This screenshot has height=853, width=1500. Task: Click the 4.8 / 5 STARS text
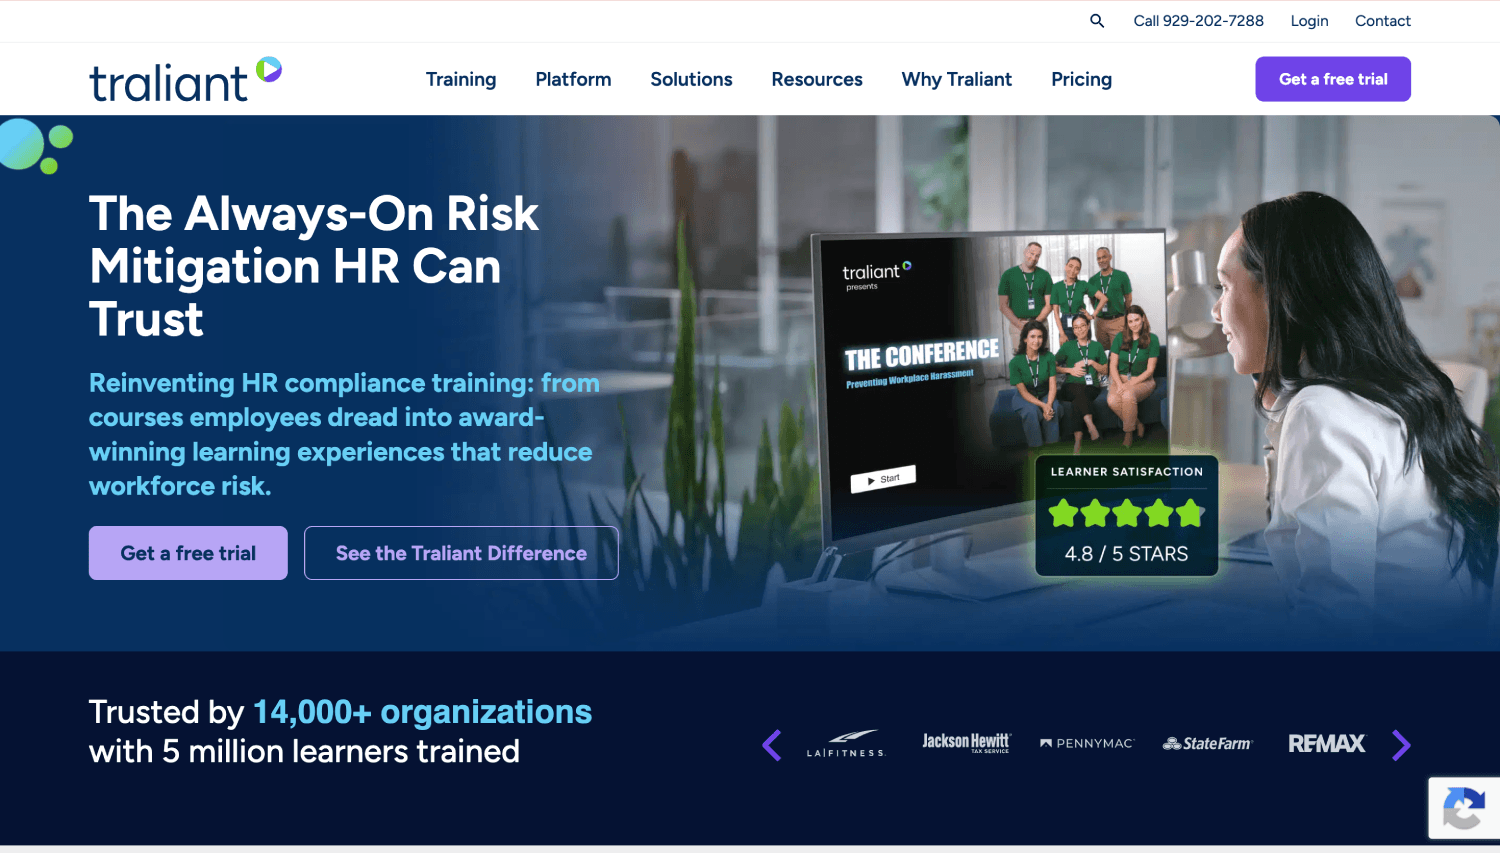click(1126, 554)
